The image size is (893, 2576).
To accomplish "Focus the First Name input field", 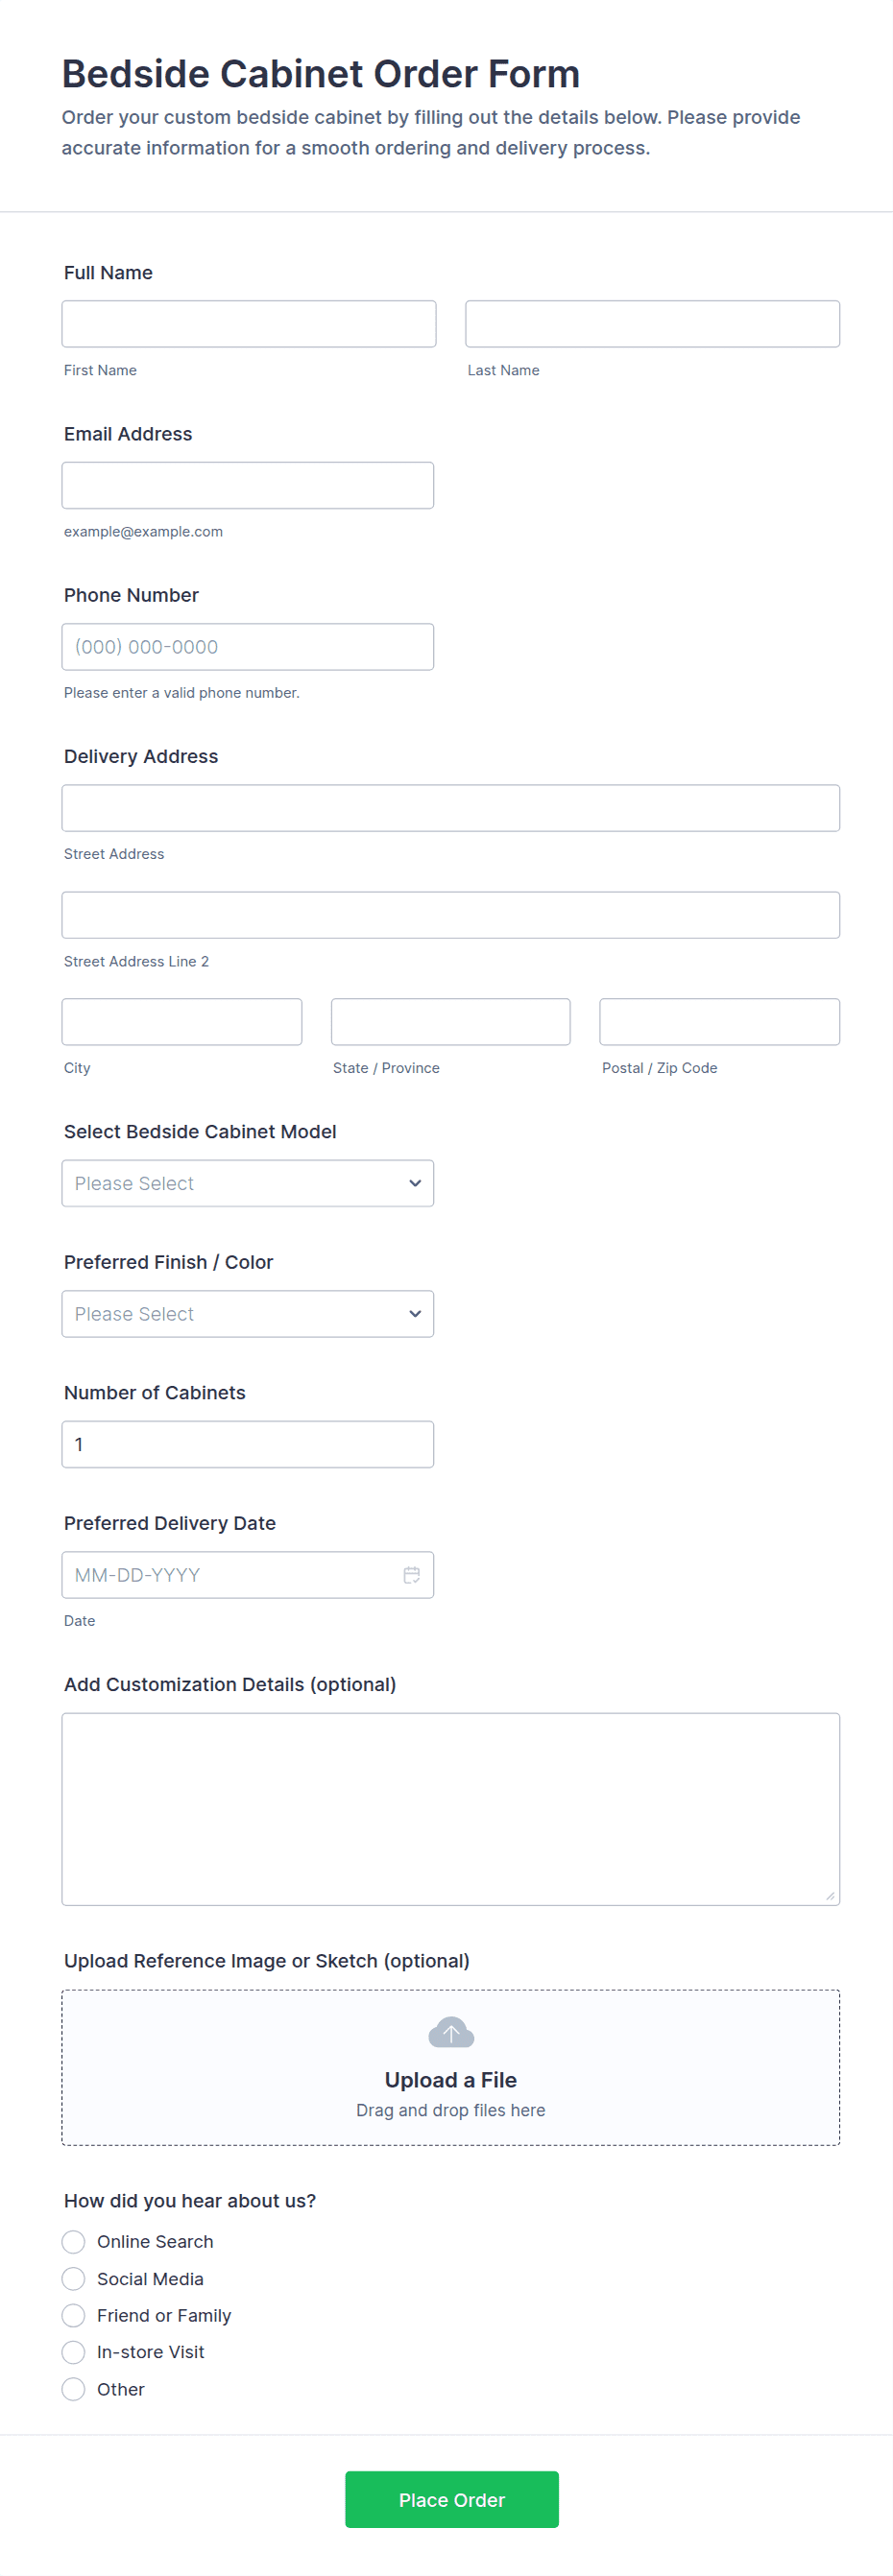I will pos(248,324).
